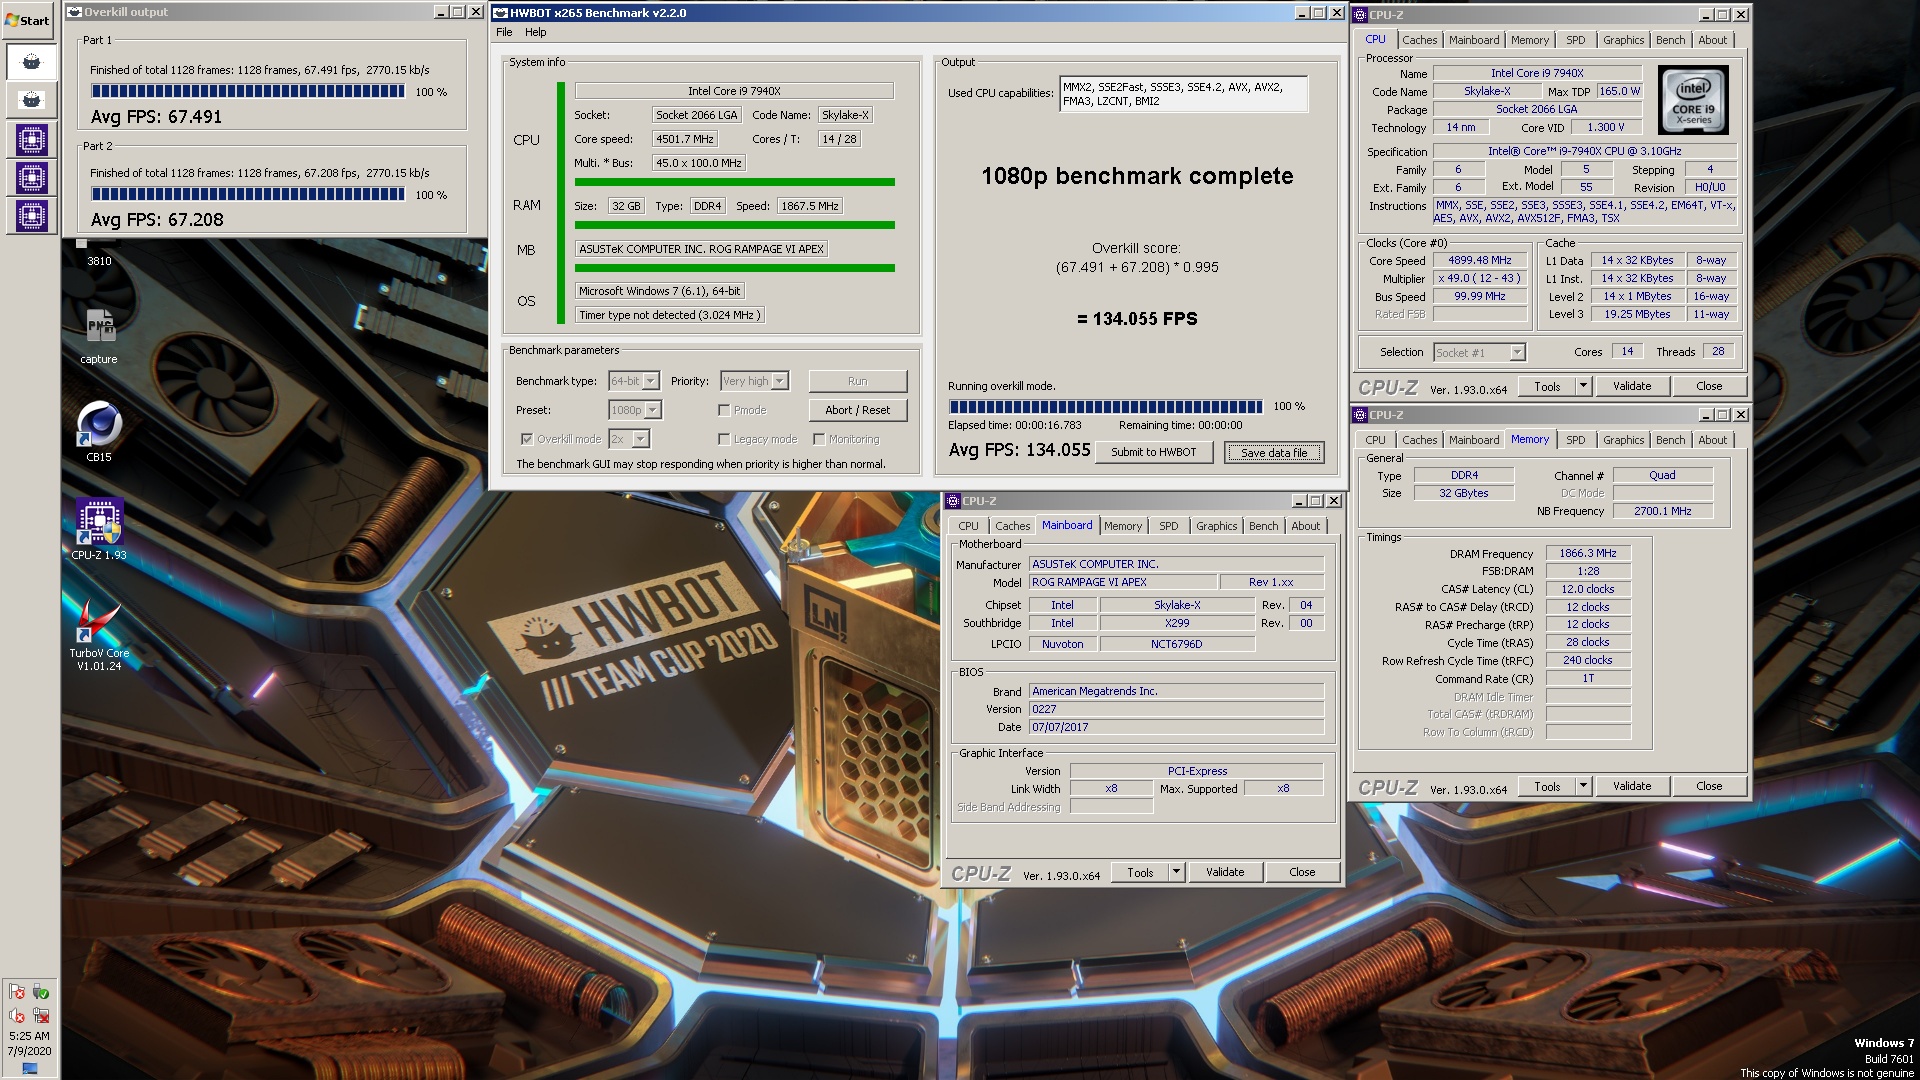Screen dimensions: 1920x1080
Task: Click the Intel Core i9 X-series logo
Action: (x=1692, y=100)
